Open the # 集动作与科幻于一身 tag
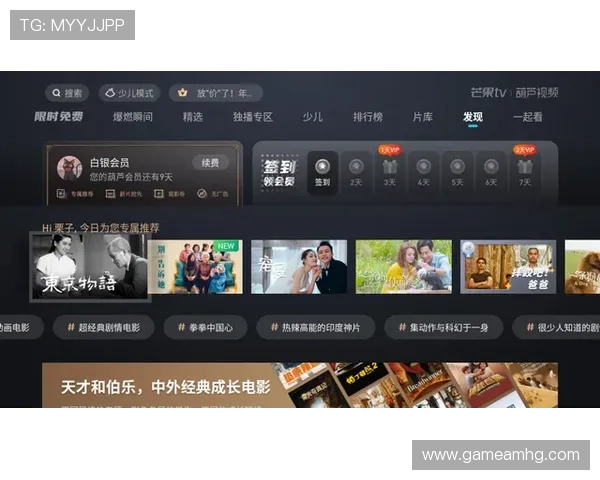Image resolution: width=600 pixels, height=480 pixels. 443,327
